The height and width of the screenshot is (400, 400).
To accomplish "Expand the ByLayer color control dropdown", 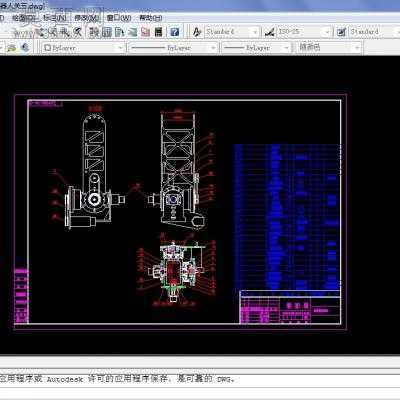I will (x=120, y=48).
